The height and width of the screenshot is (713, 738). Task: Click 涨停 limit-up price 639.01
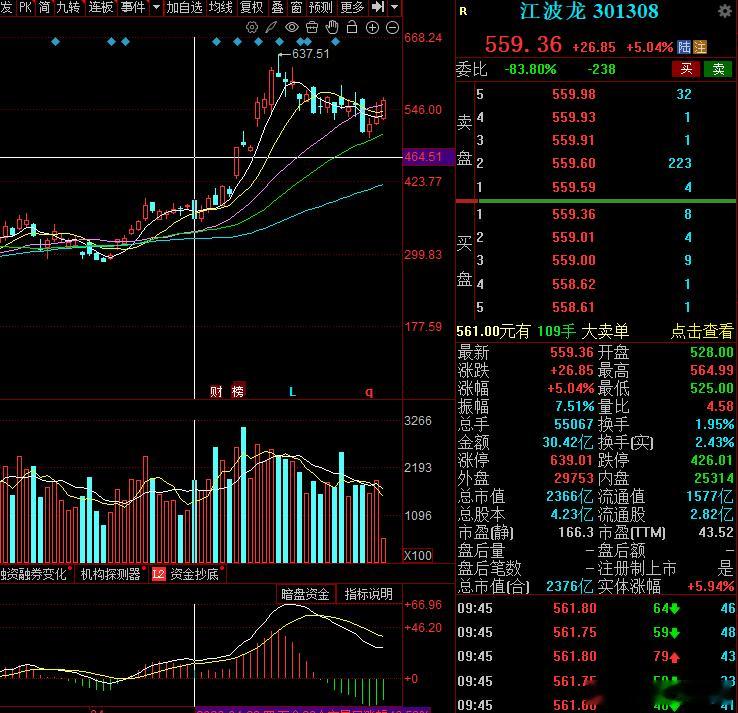pyautogui.click(x=572, y=460)
